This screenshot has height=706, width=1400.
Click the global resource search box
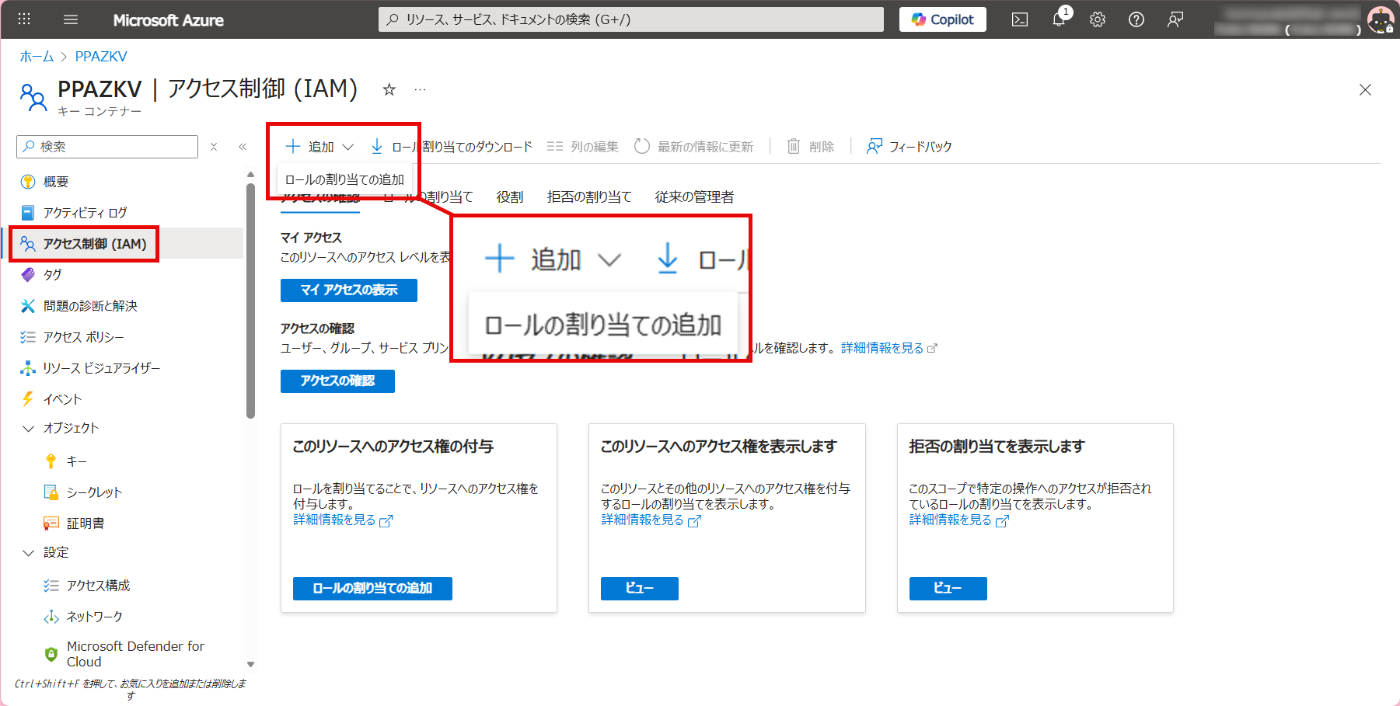tap(632, 19)
